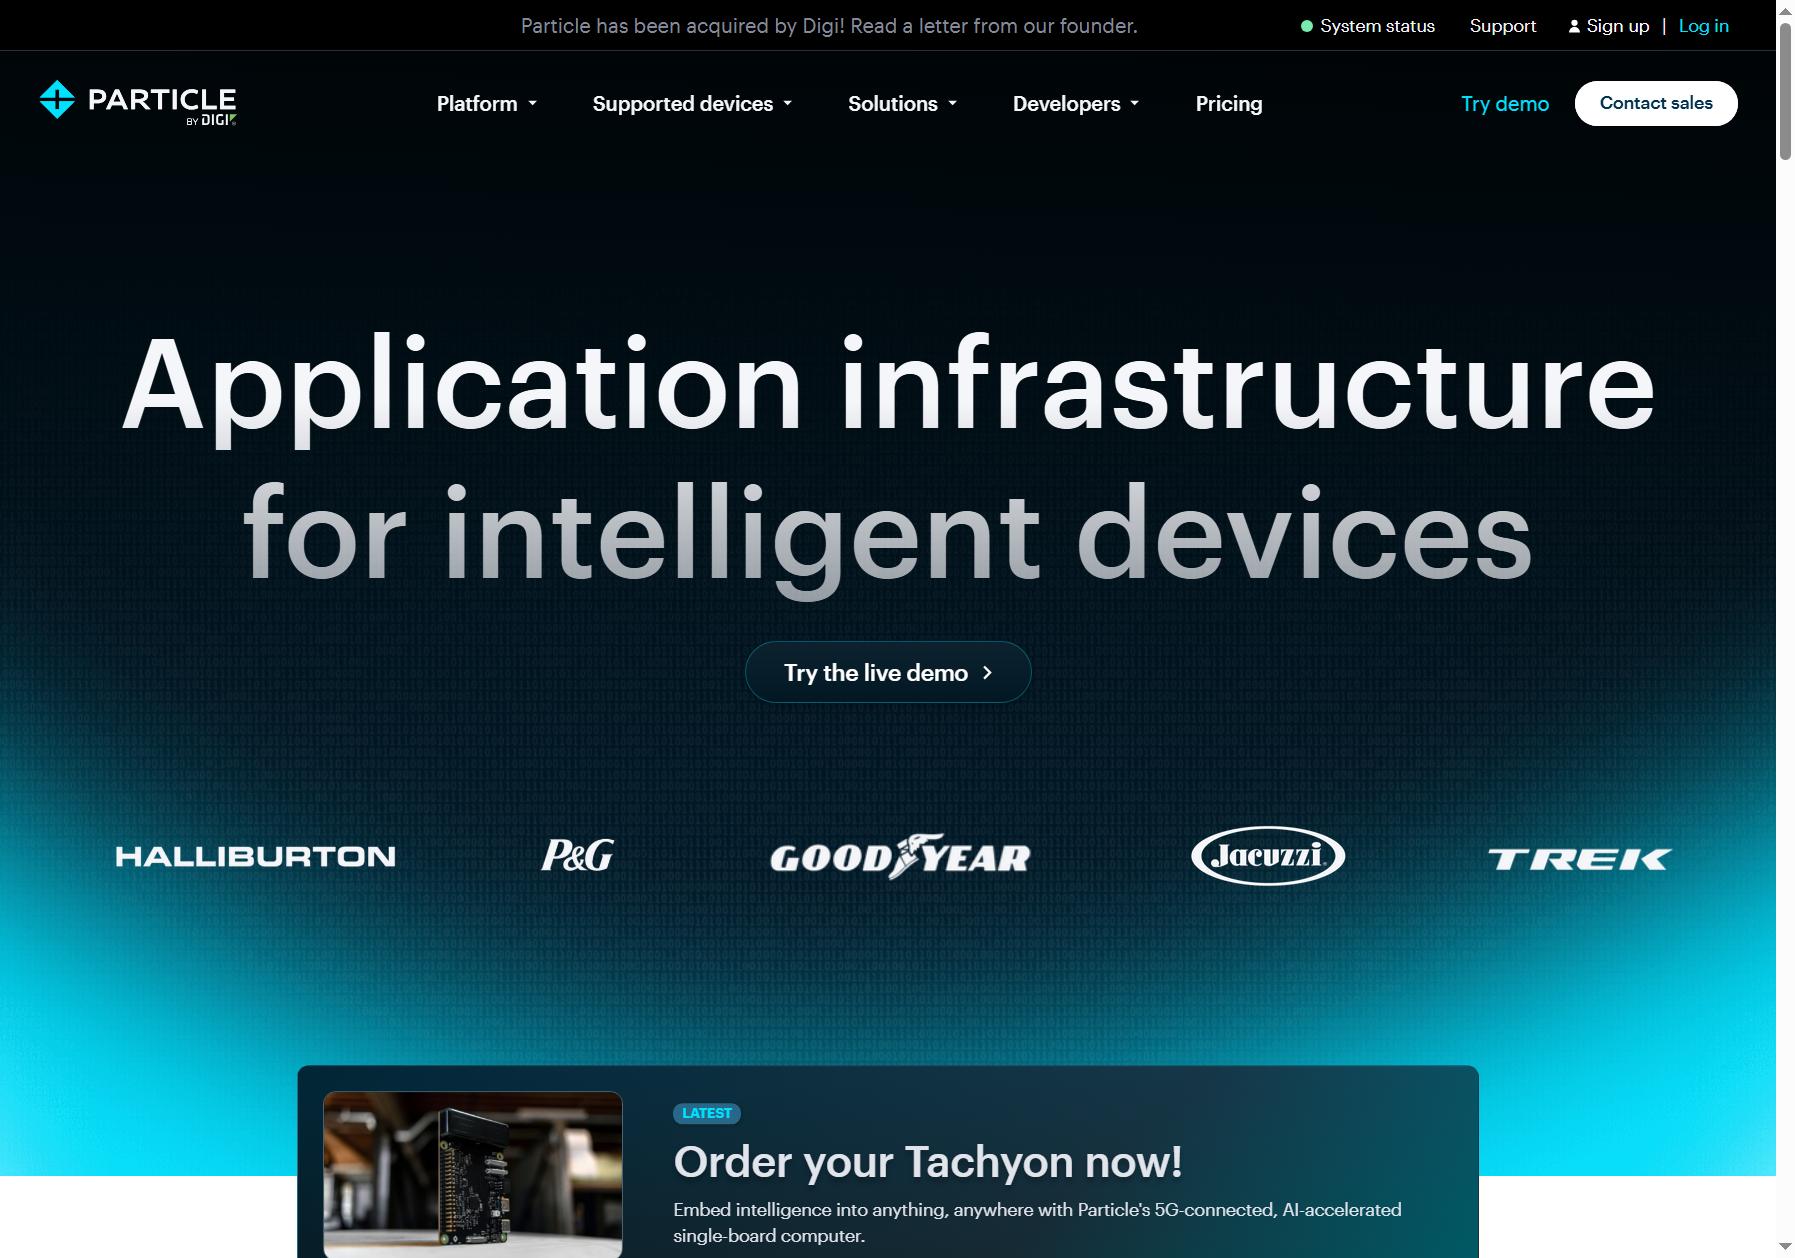
Task: Open the Support link
Action: (1502, 26)
